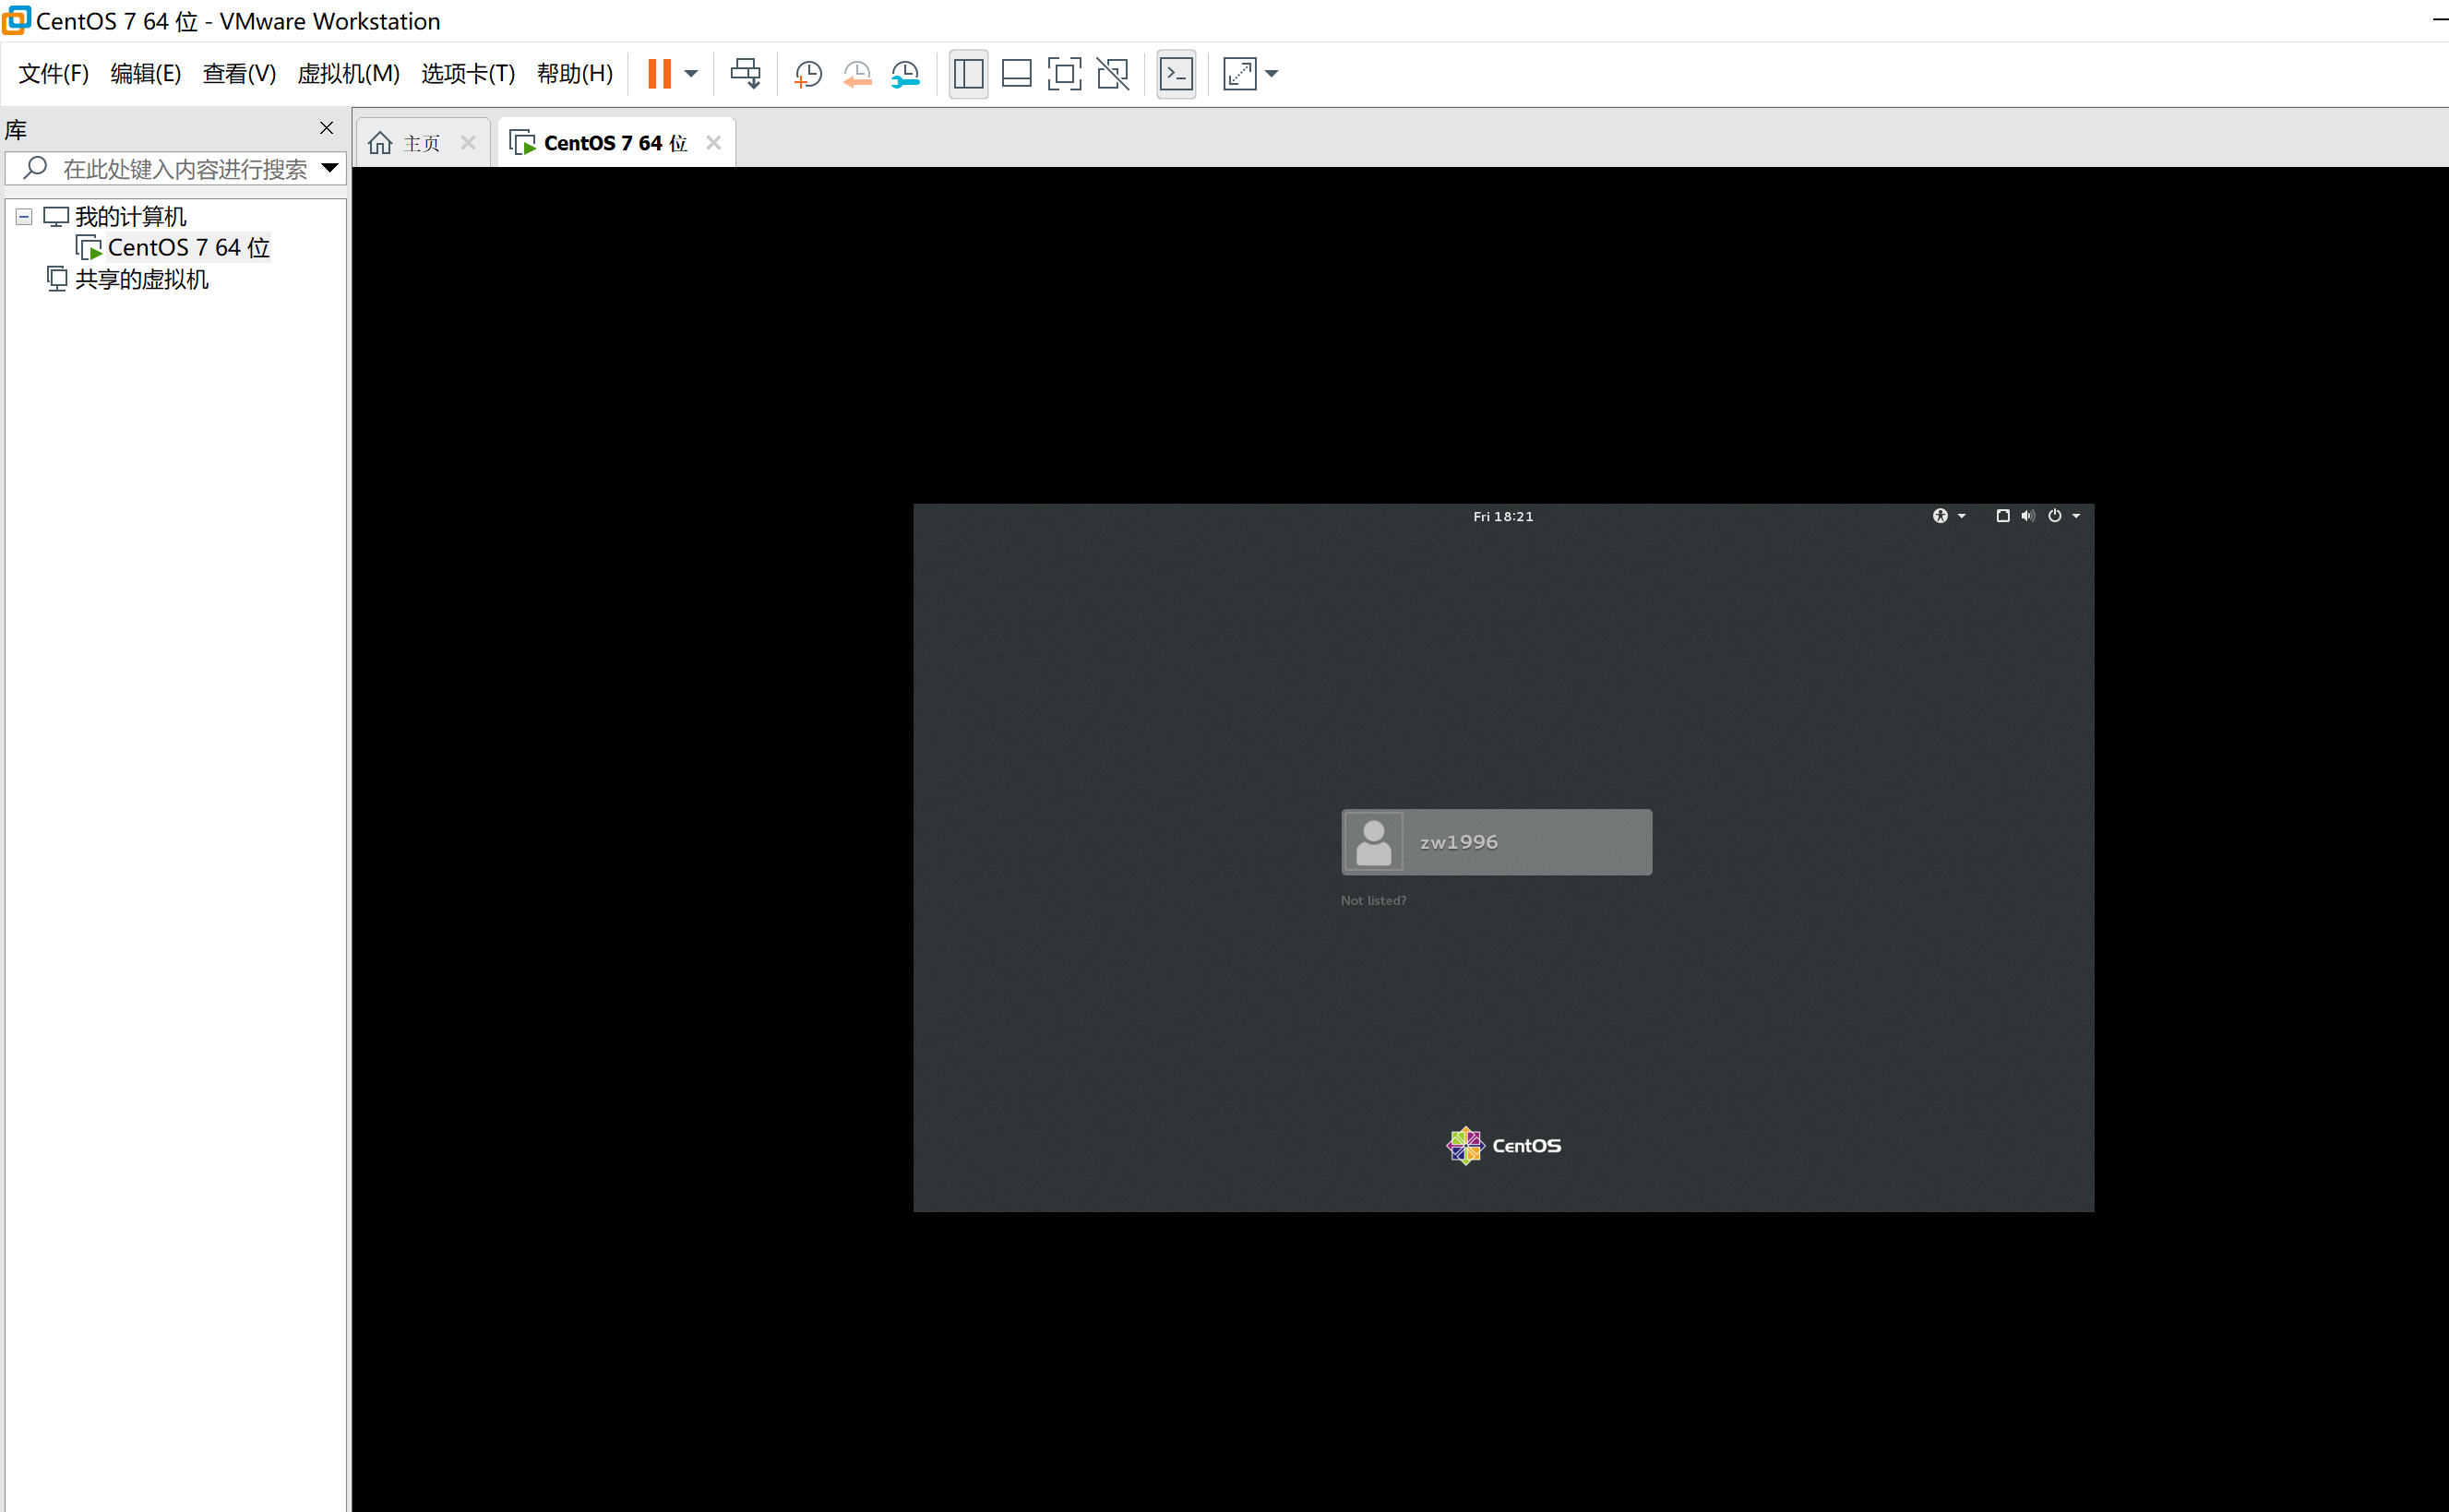Select the zw1996 user to log in

coord(1495,841)
